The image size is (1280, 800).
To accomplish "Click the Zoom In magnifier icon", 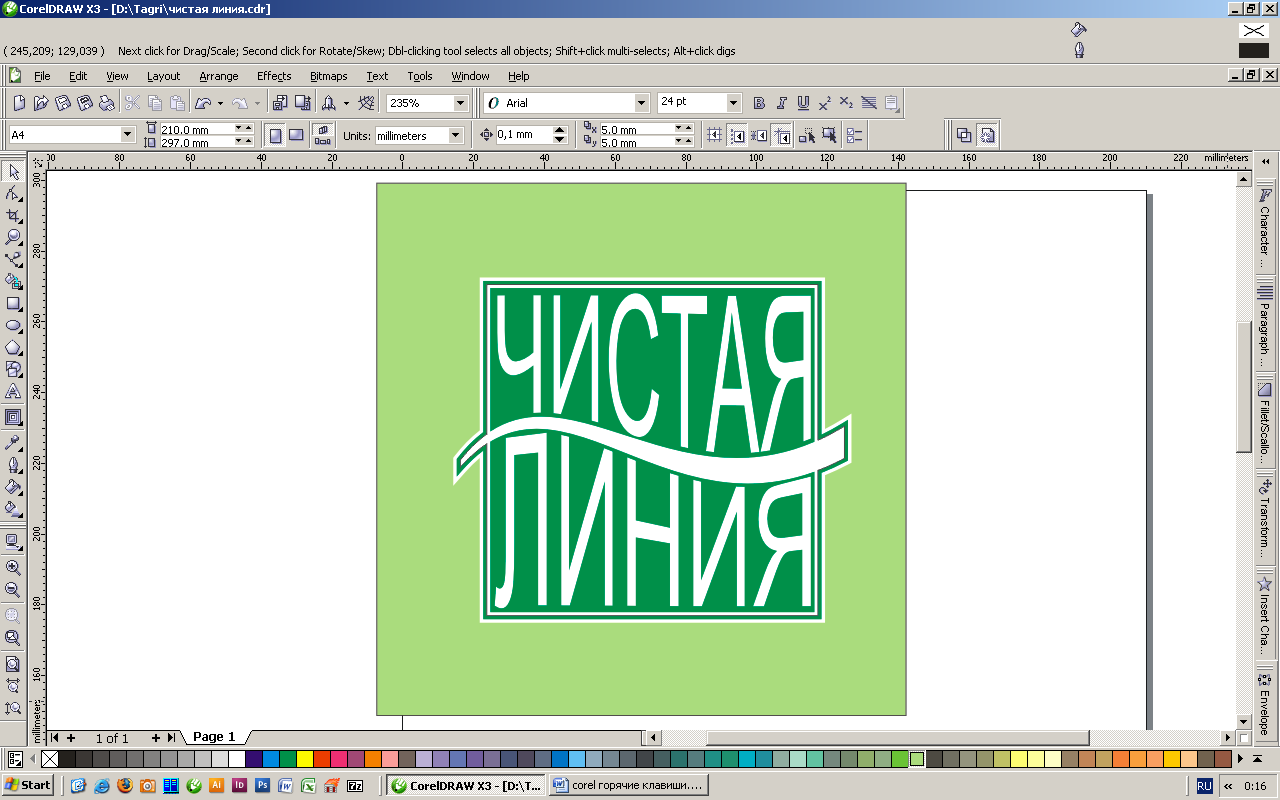I will tap(13, 568).
